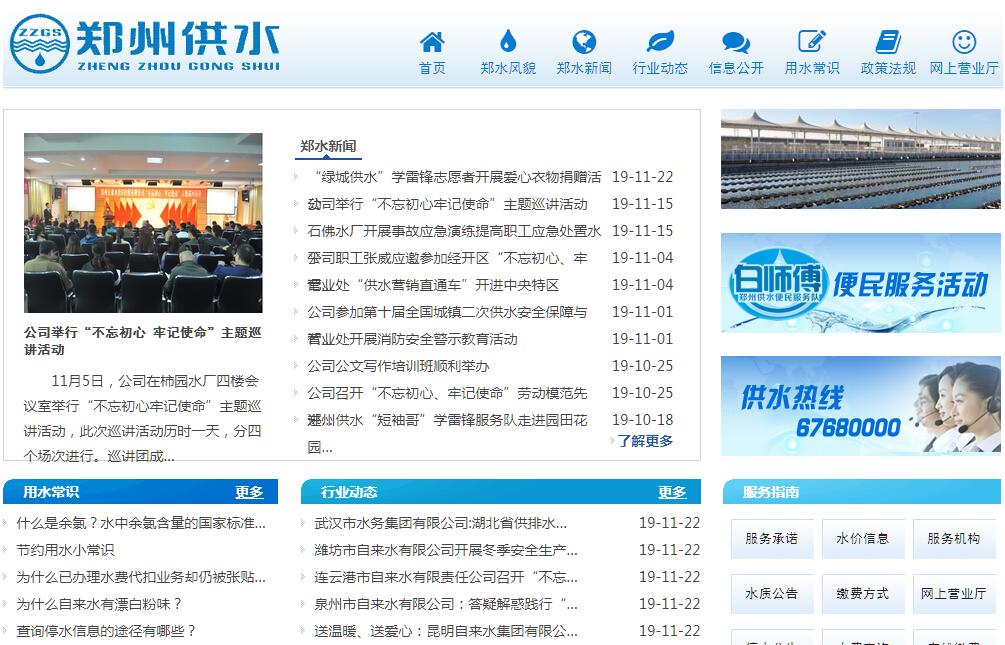Click the meeting photo thumbnail
This screenshot has width=1005, height=645.
[143, 222]
